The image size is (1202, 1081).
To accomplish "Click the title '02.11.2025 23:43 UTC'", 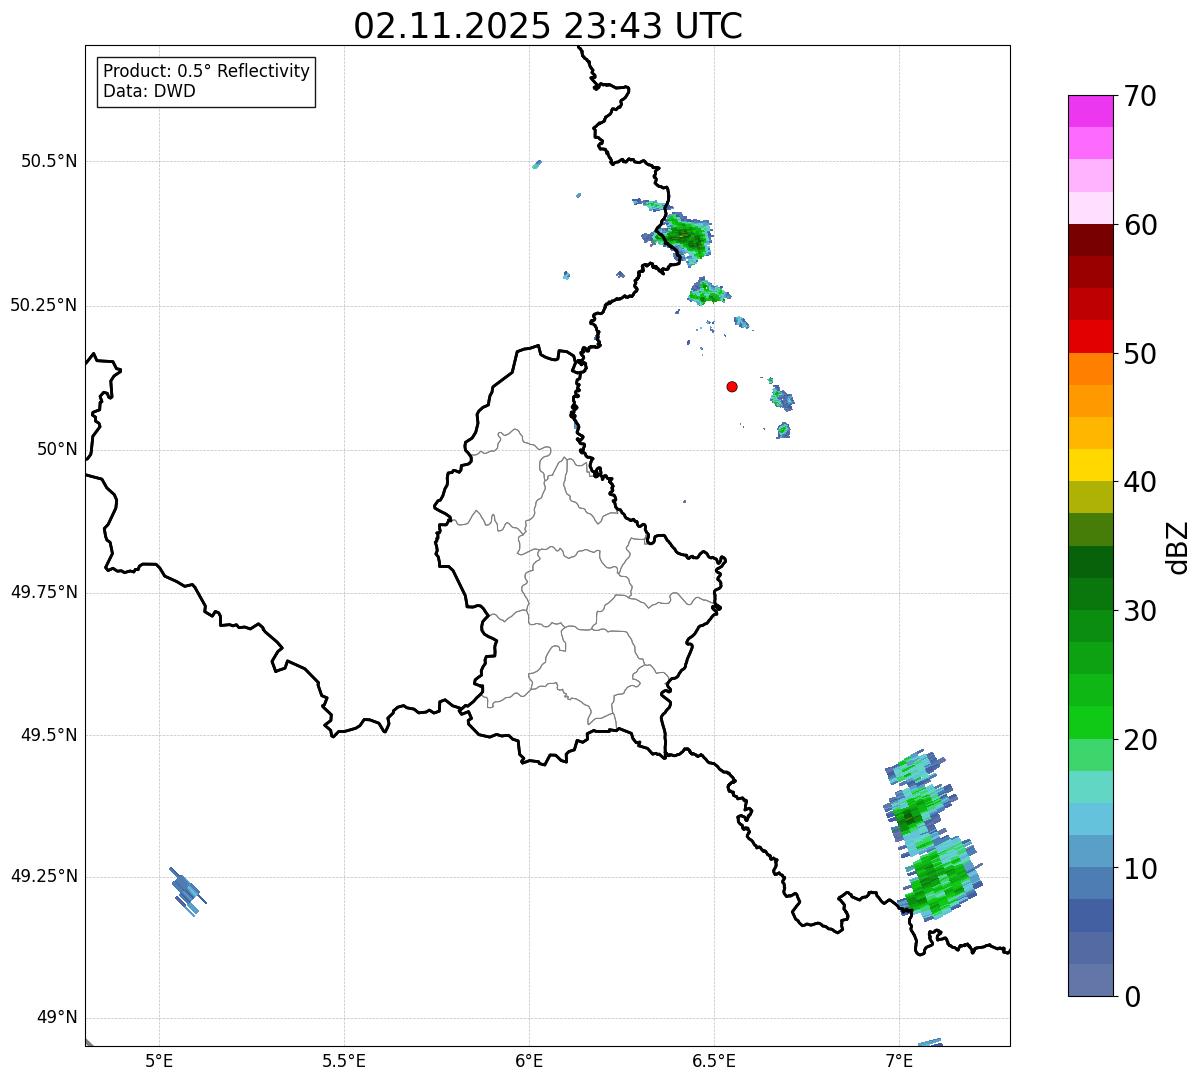I will click(548, 26).
